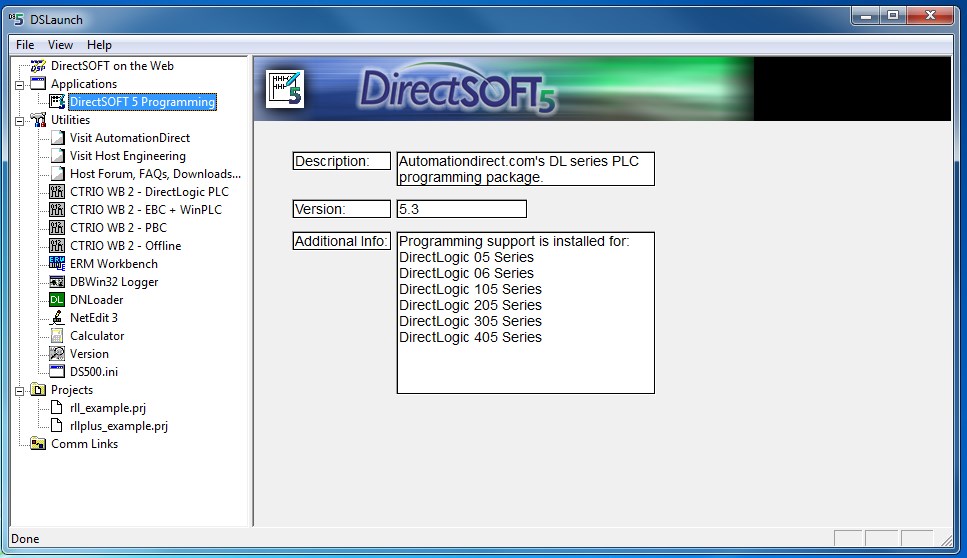Open the File menu
Image resolution: width=967 pixels, height=558 pixels.
tap(25, 45)
